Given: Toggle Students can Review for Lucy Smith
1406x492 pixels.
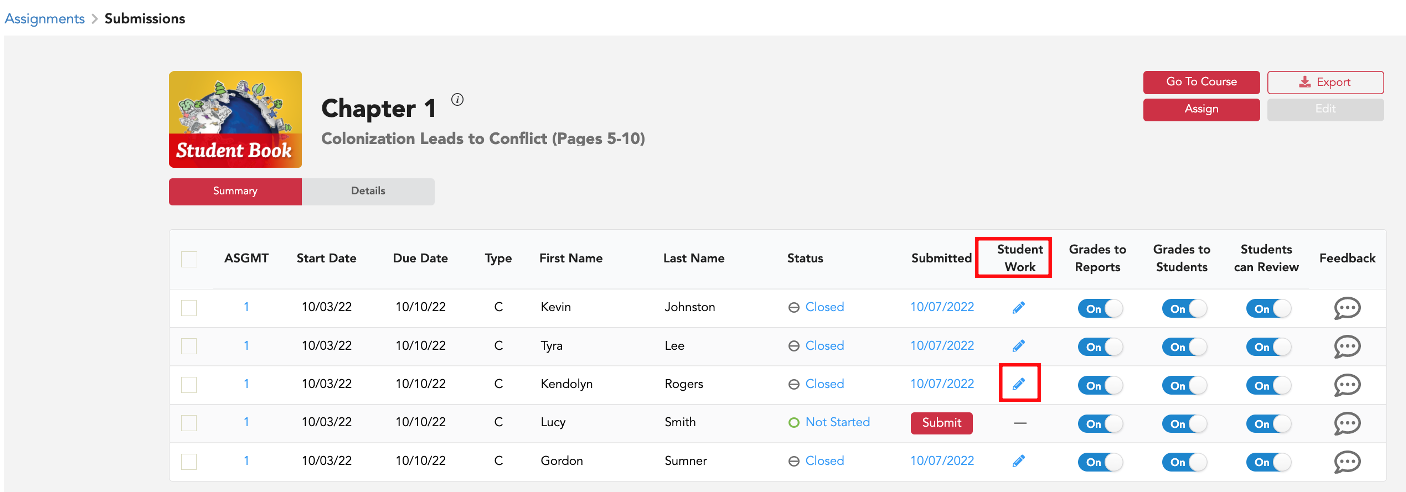Looking at the screenshot, I should (1268, 424).
